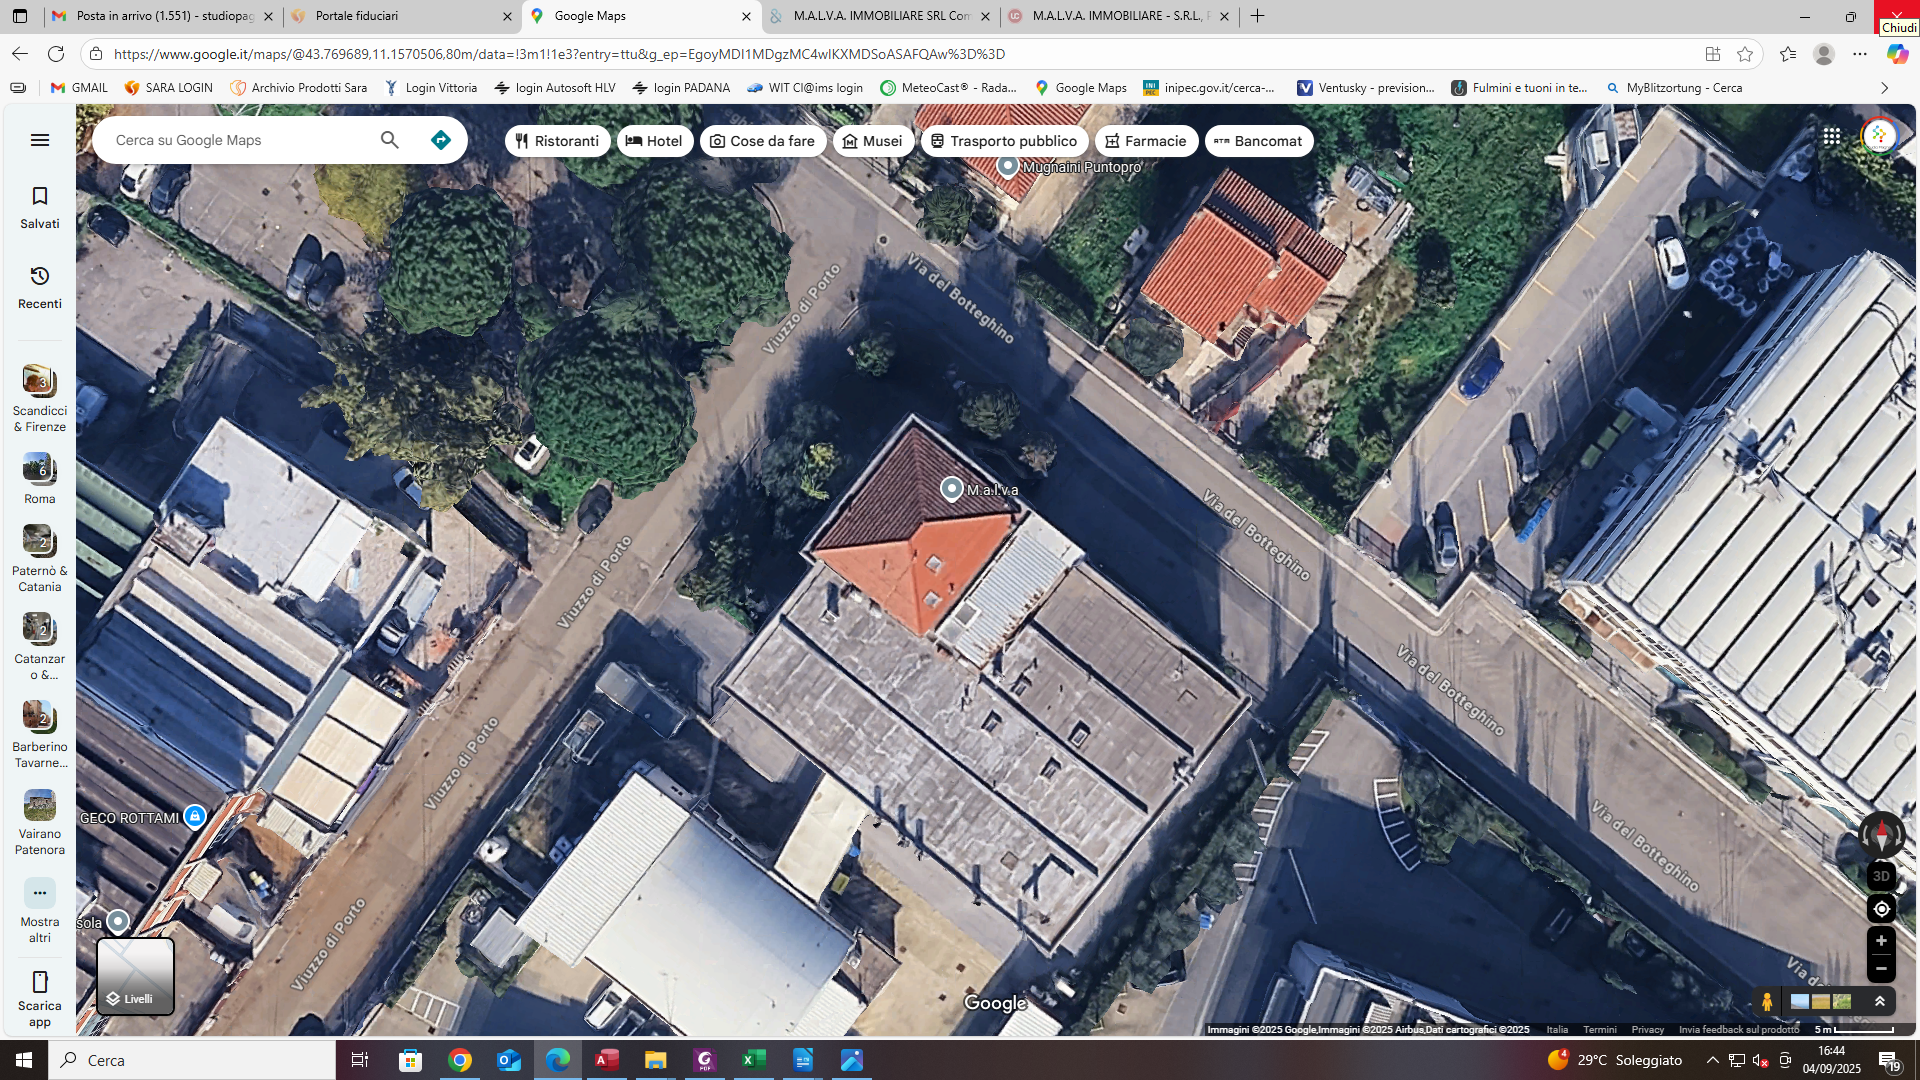The height and width of the screenshot is (1080, 1920).
Task: Open the Copilot sidebar icon
Action: coord(1897,54)
